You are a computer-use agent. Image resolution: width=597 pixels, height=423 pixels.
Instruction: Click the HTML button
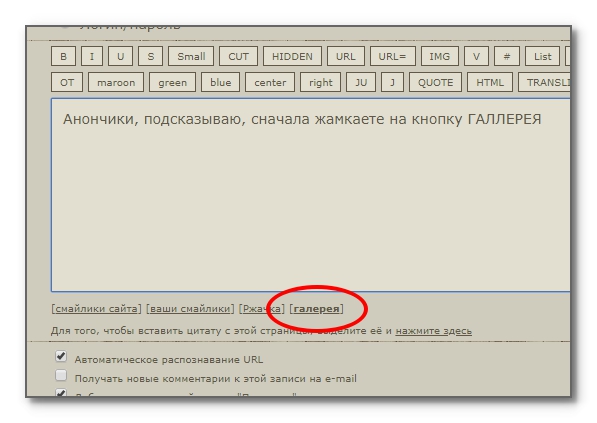coord(490,82)
